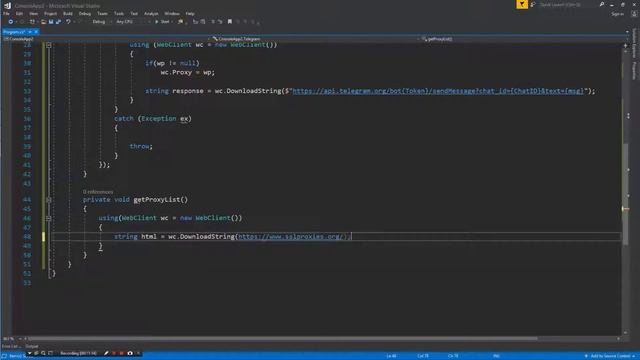Click the vertical scrollbar thumb of editor
Viewport: 640px width, 360px height.
point(625,194)
